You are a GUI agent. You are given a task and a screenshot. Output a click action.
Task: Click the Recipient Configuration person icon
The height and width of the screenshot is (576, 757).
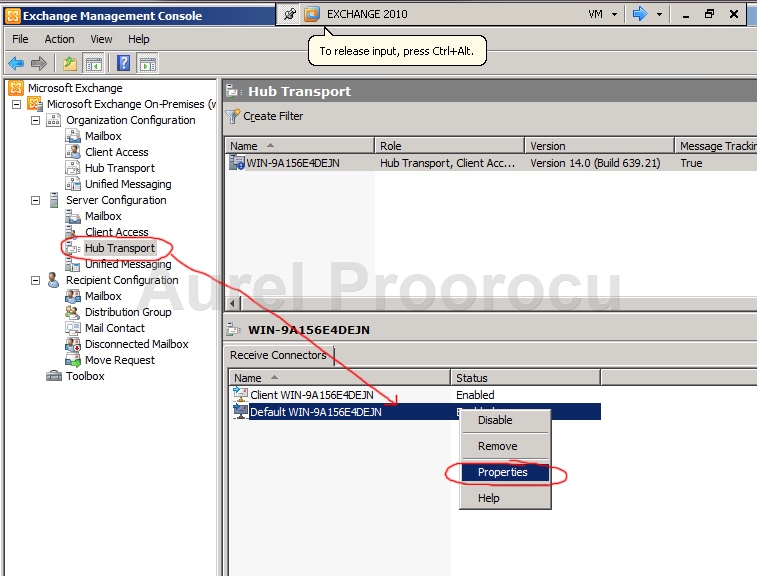[54, 280]
